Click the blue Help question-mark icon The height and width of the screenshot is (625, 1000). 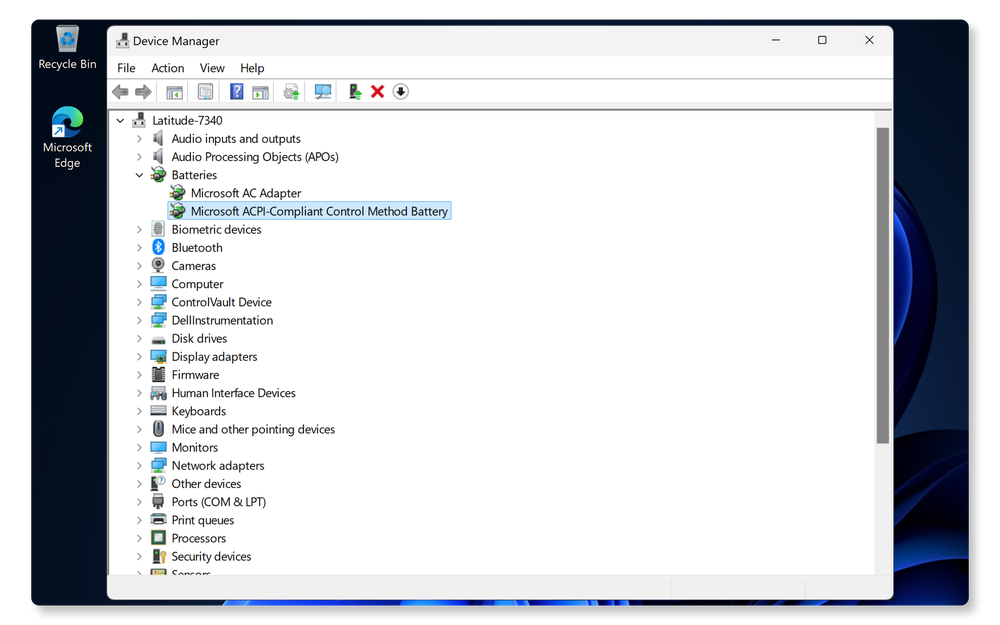click(237, 92)
